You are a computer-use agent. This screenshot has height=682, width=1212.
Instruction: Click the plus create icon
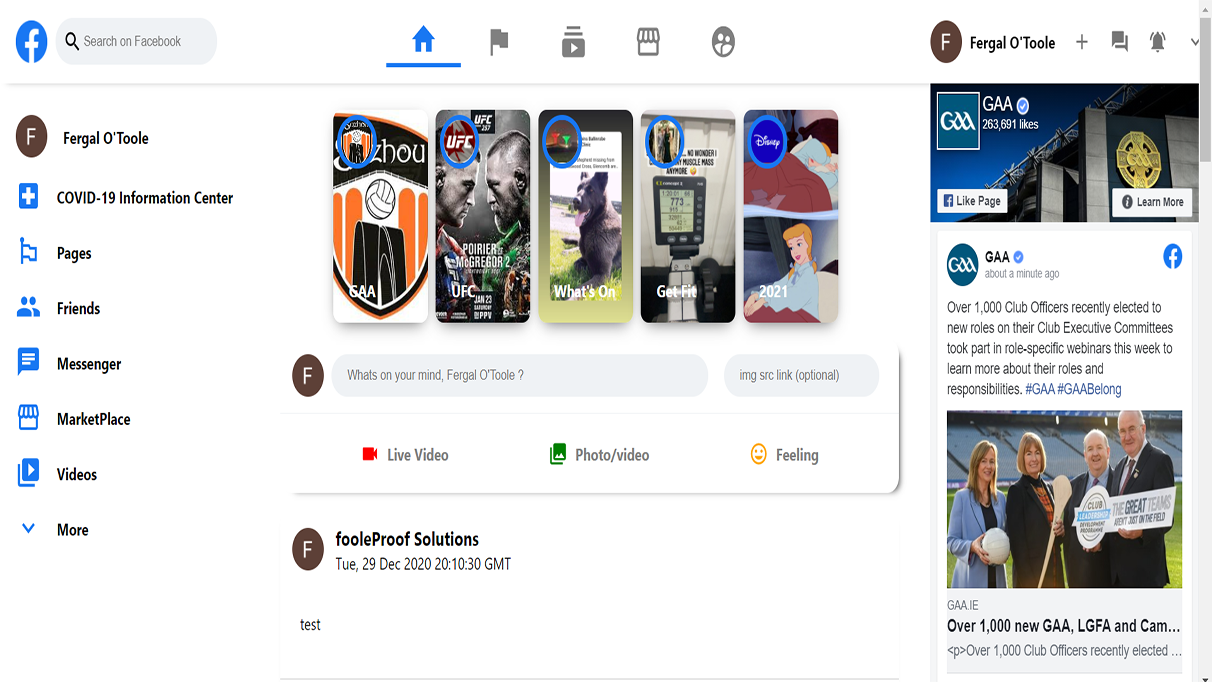[x=1081, y=42]
